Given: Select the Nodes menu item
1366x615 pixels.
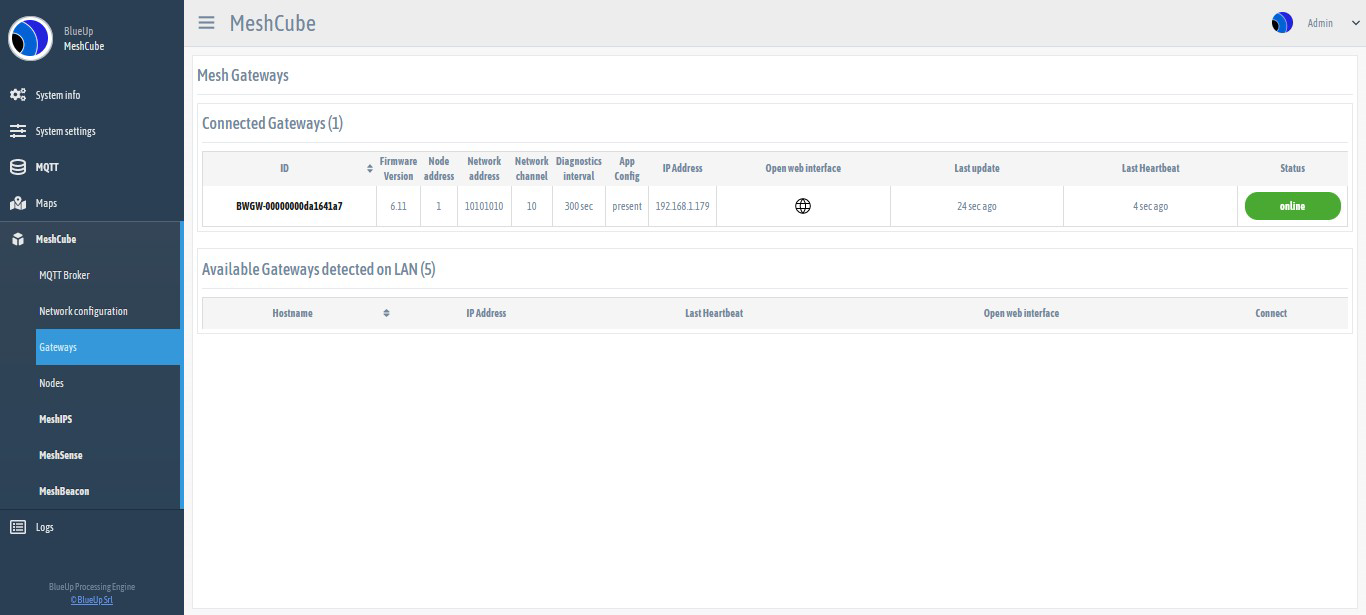Looking at the screenshot, I should coord(51,383).
